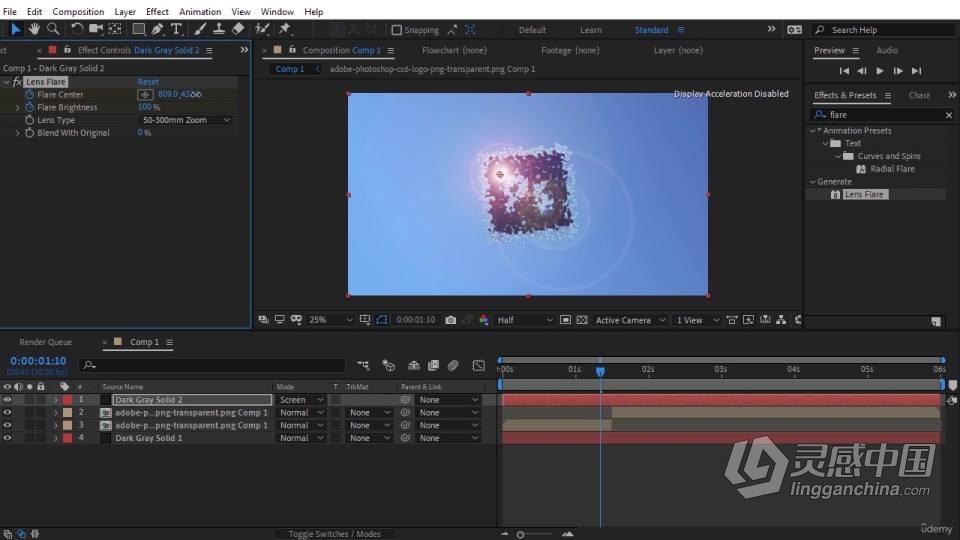The image size is (960, 540).
Task: Click Toggle Switches / Modes button
Action: pos(334,534)
